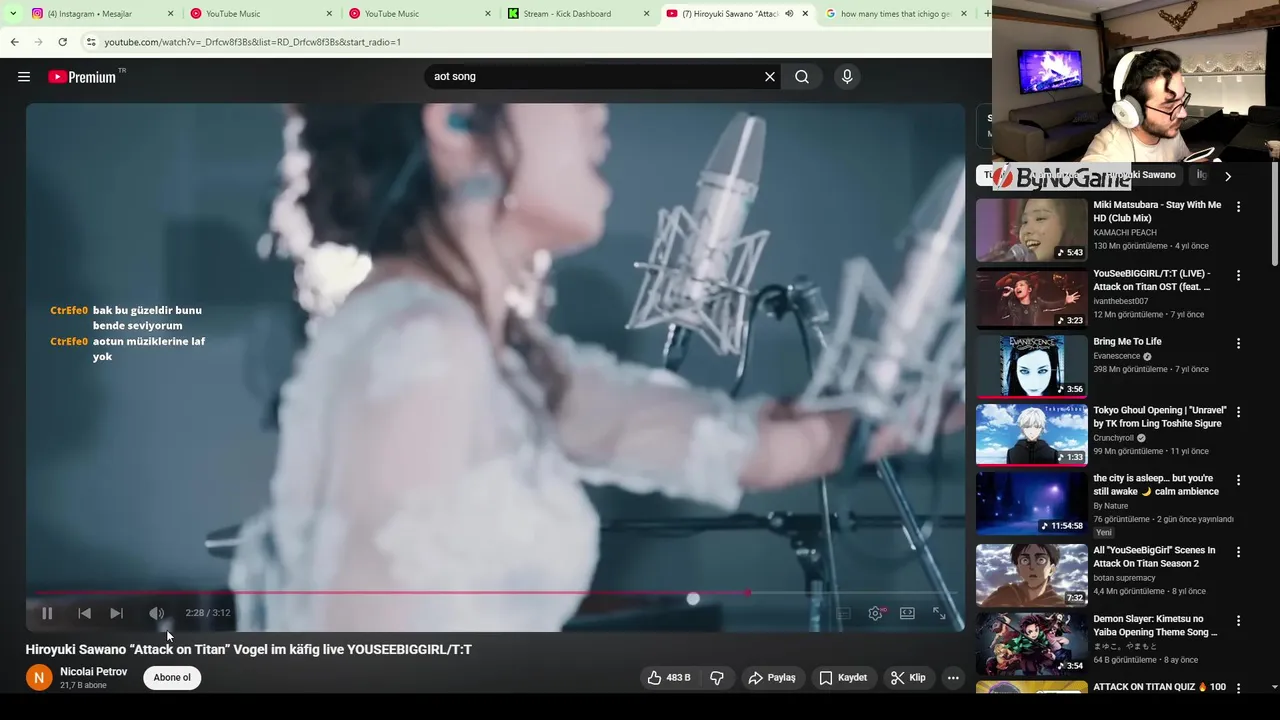Open more actions beside the Klip button
This screenshot has width=1280, height=720.
[953, 678]
